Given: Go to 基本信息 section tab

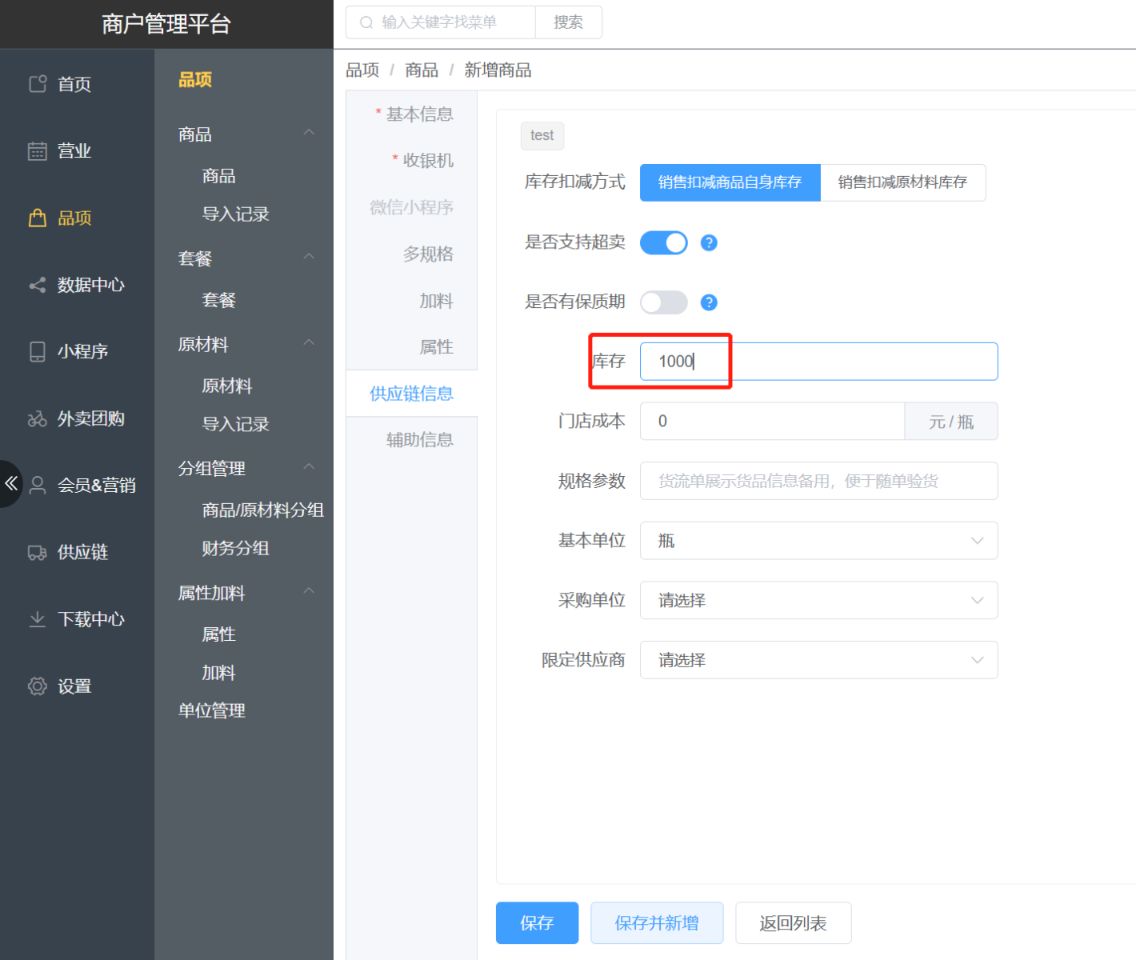Looking at the screenshot, I should pos(412,114).
